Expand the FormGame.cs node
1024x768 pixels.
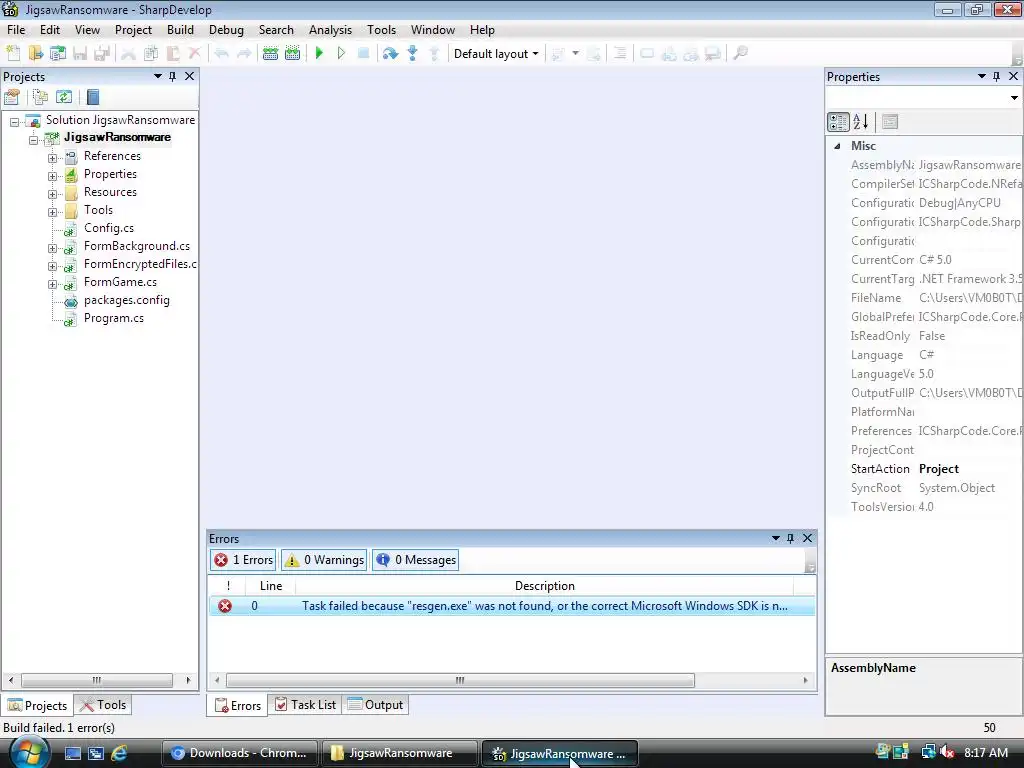tap(52, 284)
